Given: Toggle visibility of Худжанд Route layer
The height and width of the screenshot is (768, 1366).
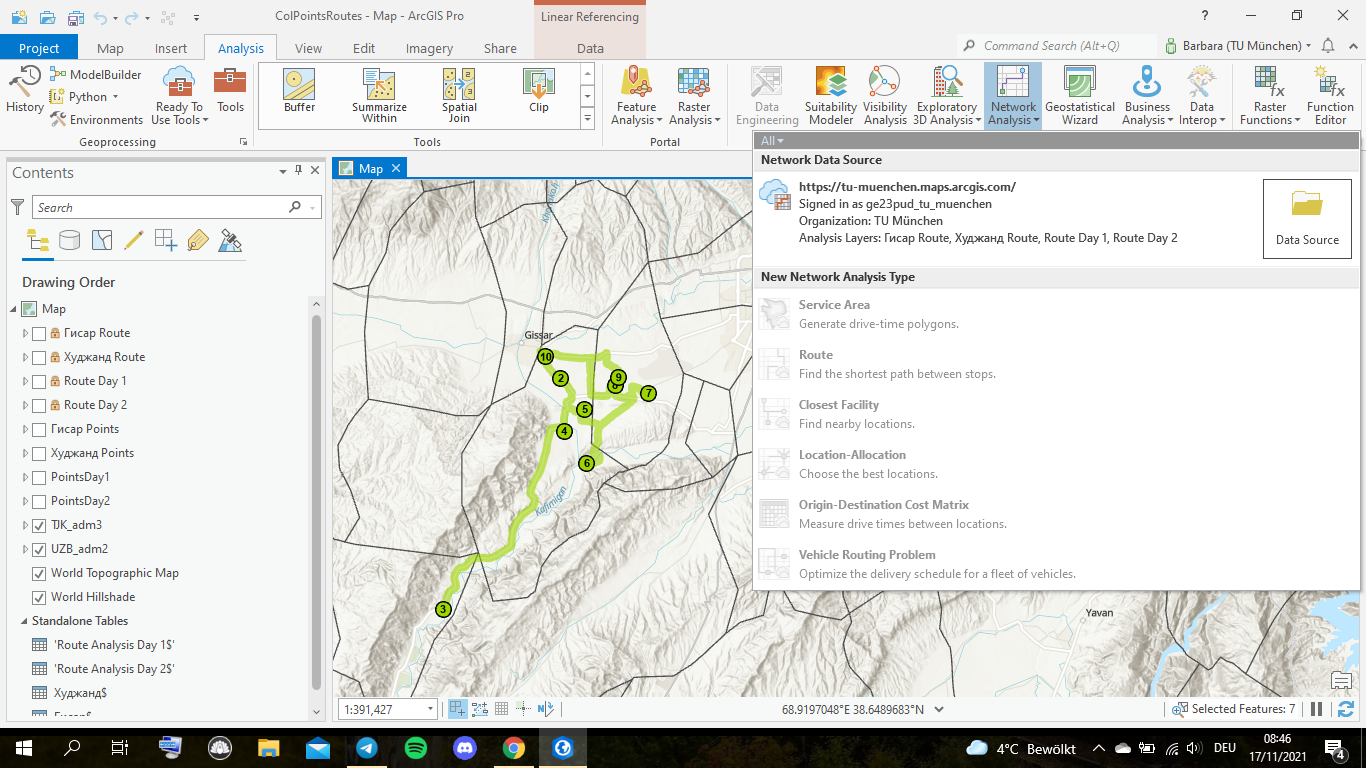Looking at the screenshot, I should click(39, 357).
